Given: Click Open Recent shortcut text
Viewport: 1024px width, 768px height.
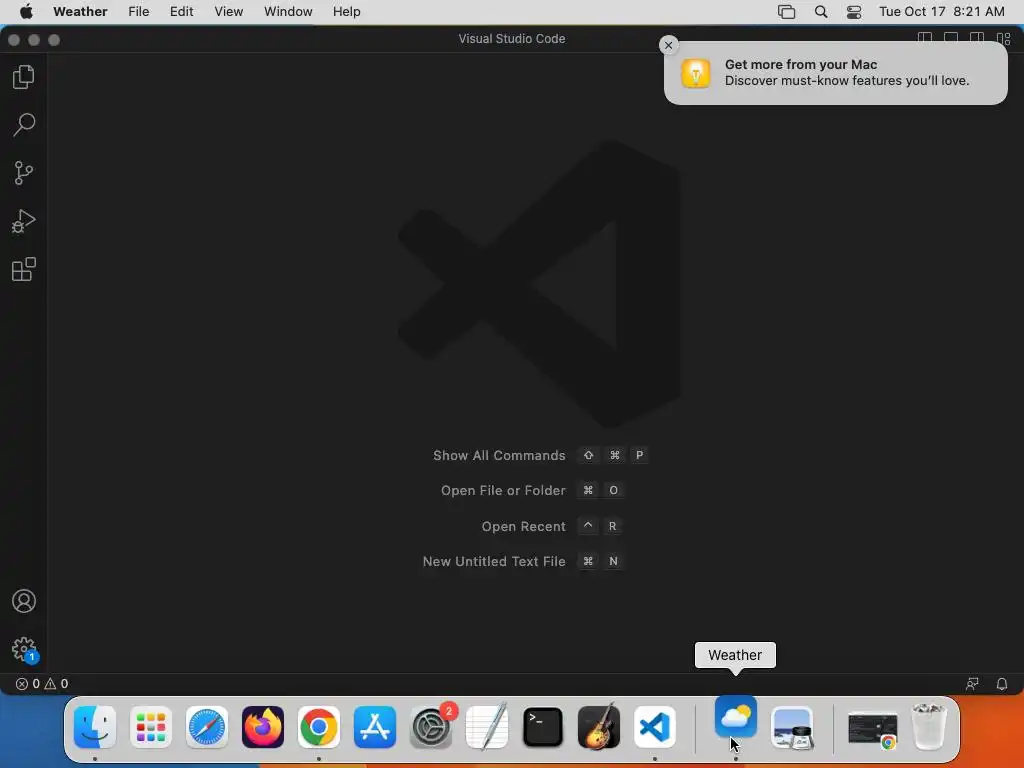Looking at the screenshot, I should point(523,526).
